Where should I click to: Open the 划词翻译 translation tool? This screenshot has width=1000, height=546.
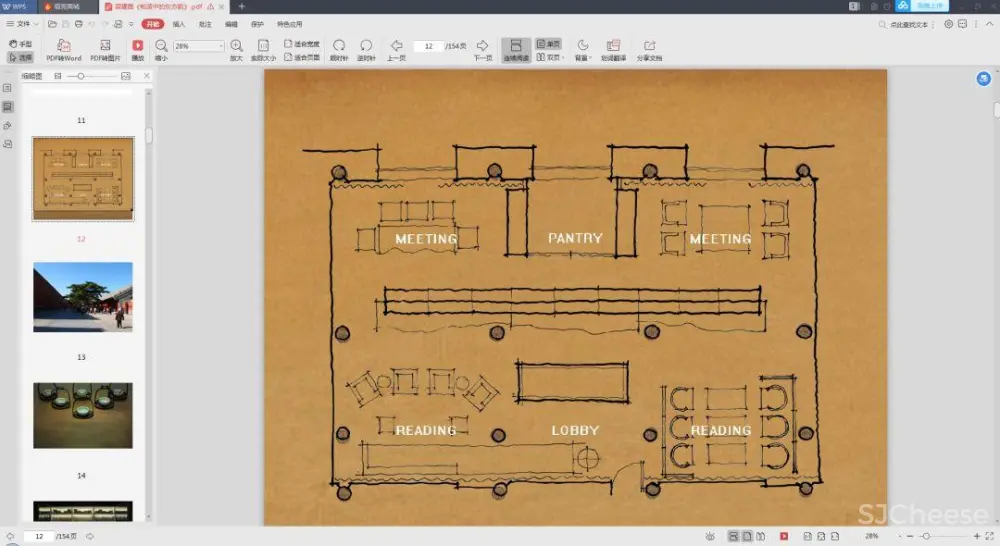tap(613, 46)
